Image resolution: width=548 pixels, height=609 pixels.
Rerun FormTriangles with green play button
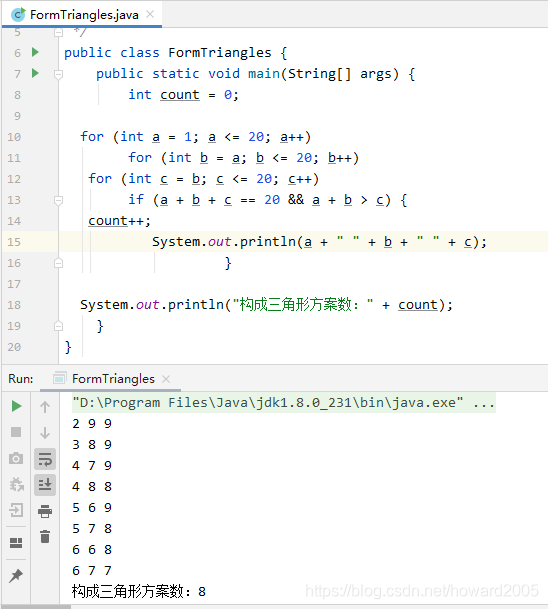coord(16,406)
